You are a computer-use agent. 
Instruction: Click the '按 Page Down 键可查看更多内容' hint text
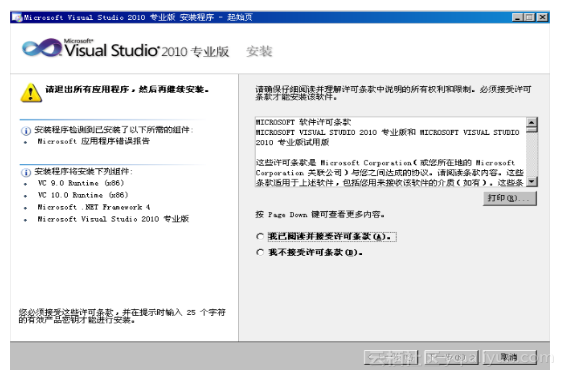click(x=320, y=215)
